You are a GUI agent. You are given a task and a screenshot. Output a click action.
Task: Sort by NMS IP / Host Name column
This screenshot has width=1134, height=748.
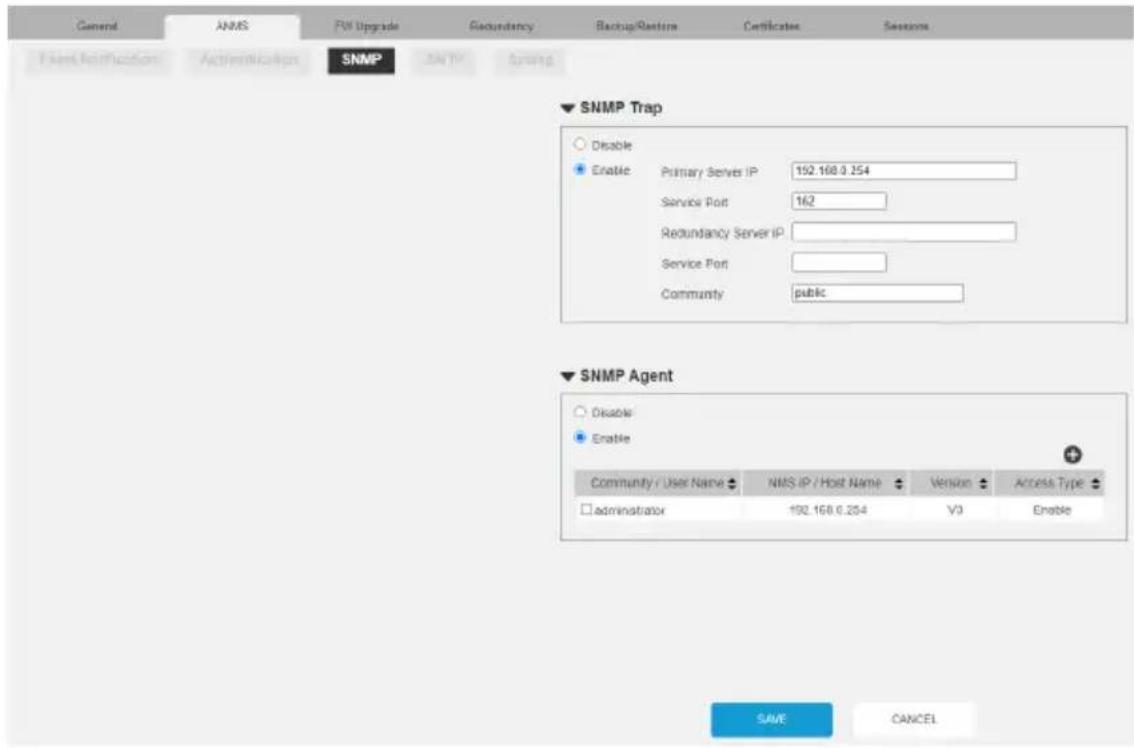[x=899, y=483]
